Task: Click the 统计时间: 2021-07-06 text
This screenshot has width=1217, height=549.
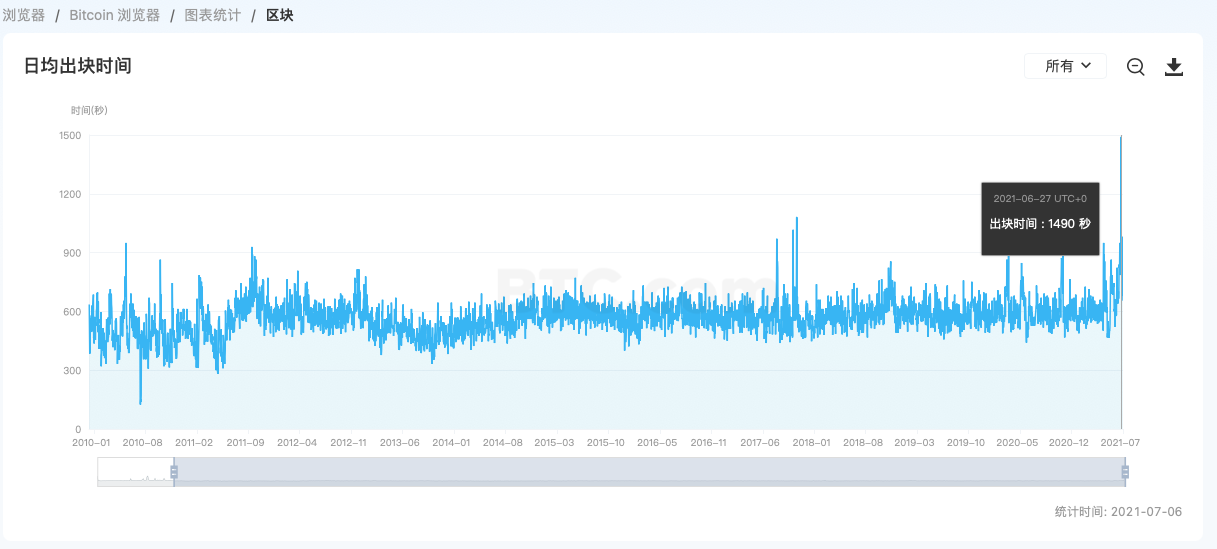Action: coord(1118,511)
